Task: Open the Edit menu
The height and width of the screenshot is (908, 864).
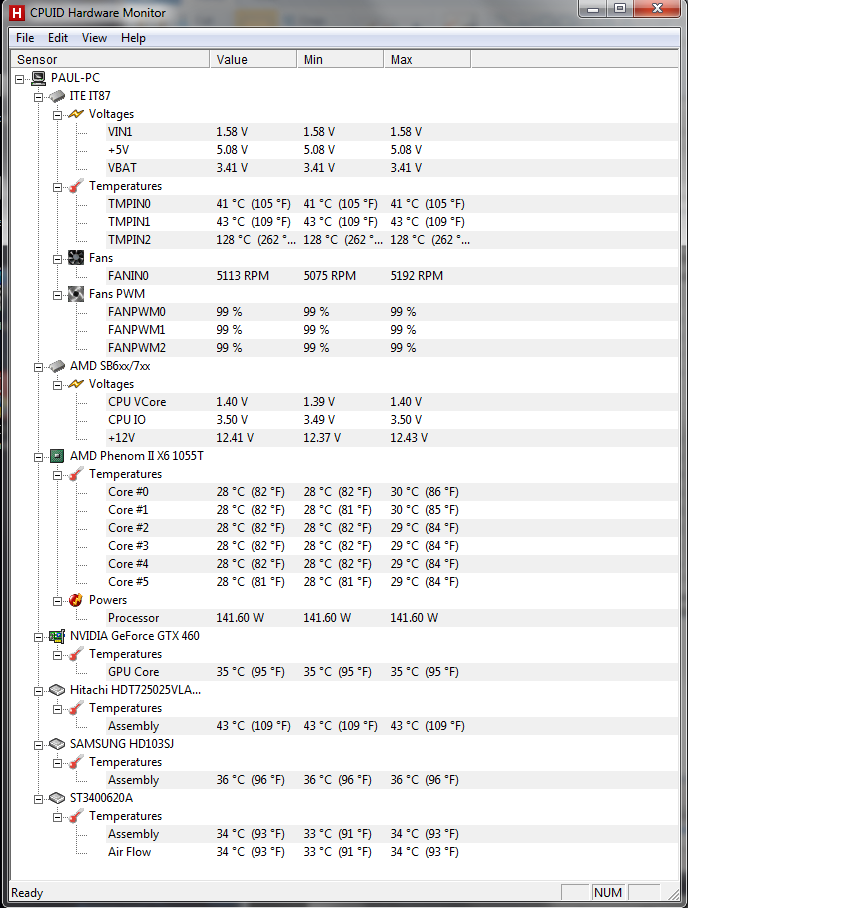Action: click(x=58, y=38)
